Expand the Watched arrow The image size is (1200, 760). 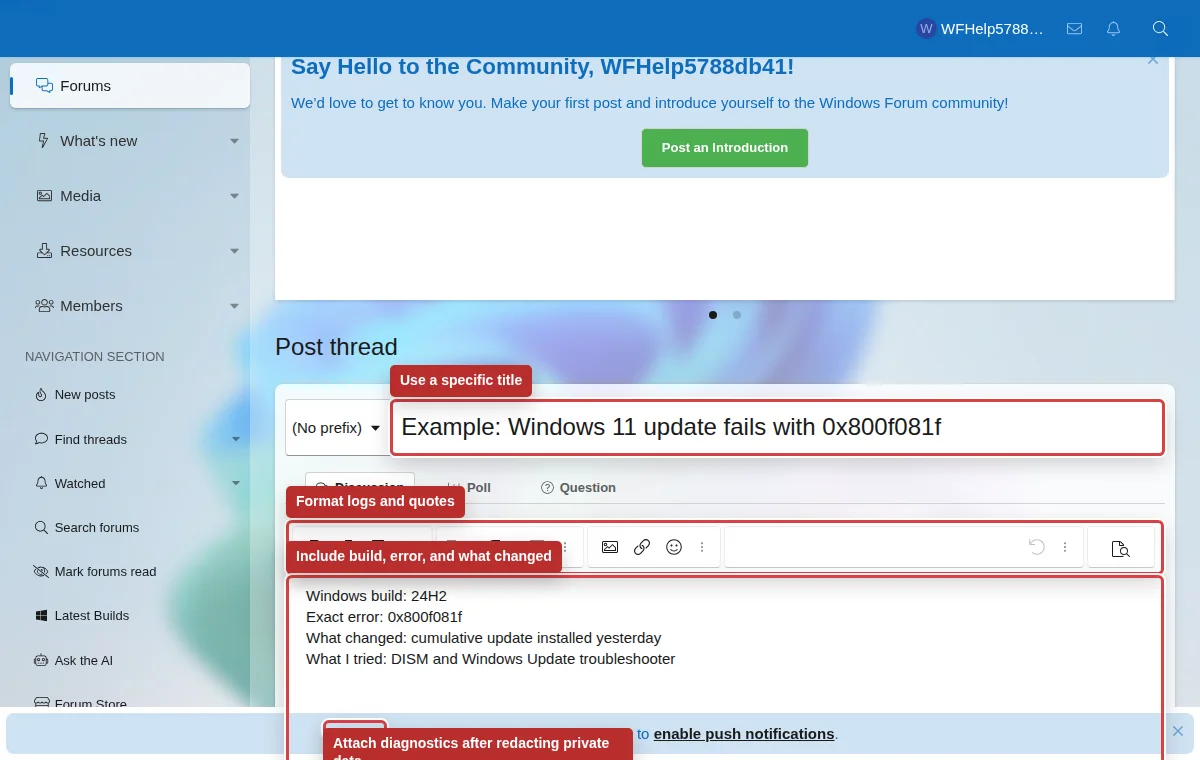coord(236,483)
